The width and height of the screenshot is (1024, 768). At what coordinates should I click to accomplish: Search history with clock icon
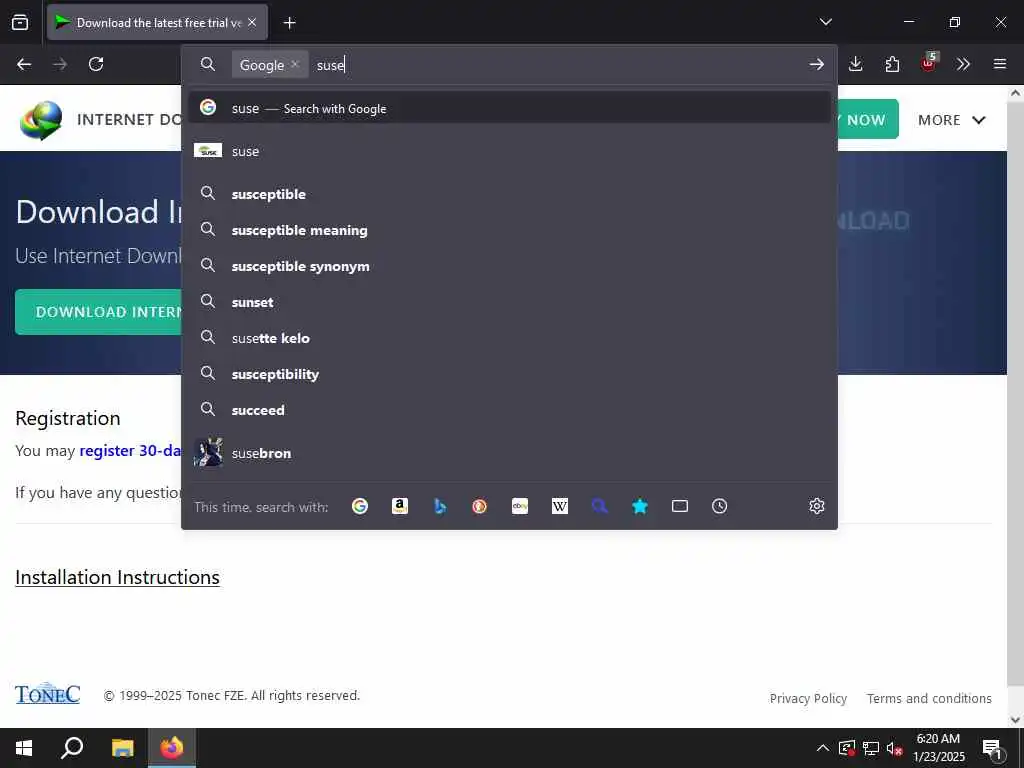pos(720,506)
